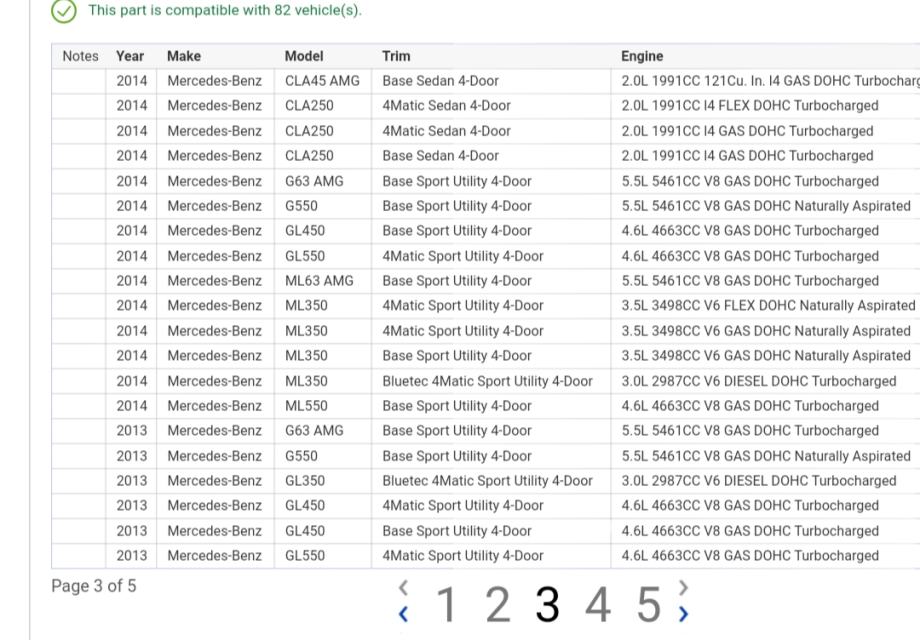Click the Make column header
Screen dimensions: 920x640
click(x=184, y=56)
